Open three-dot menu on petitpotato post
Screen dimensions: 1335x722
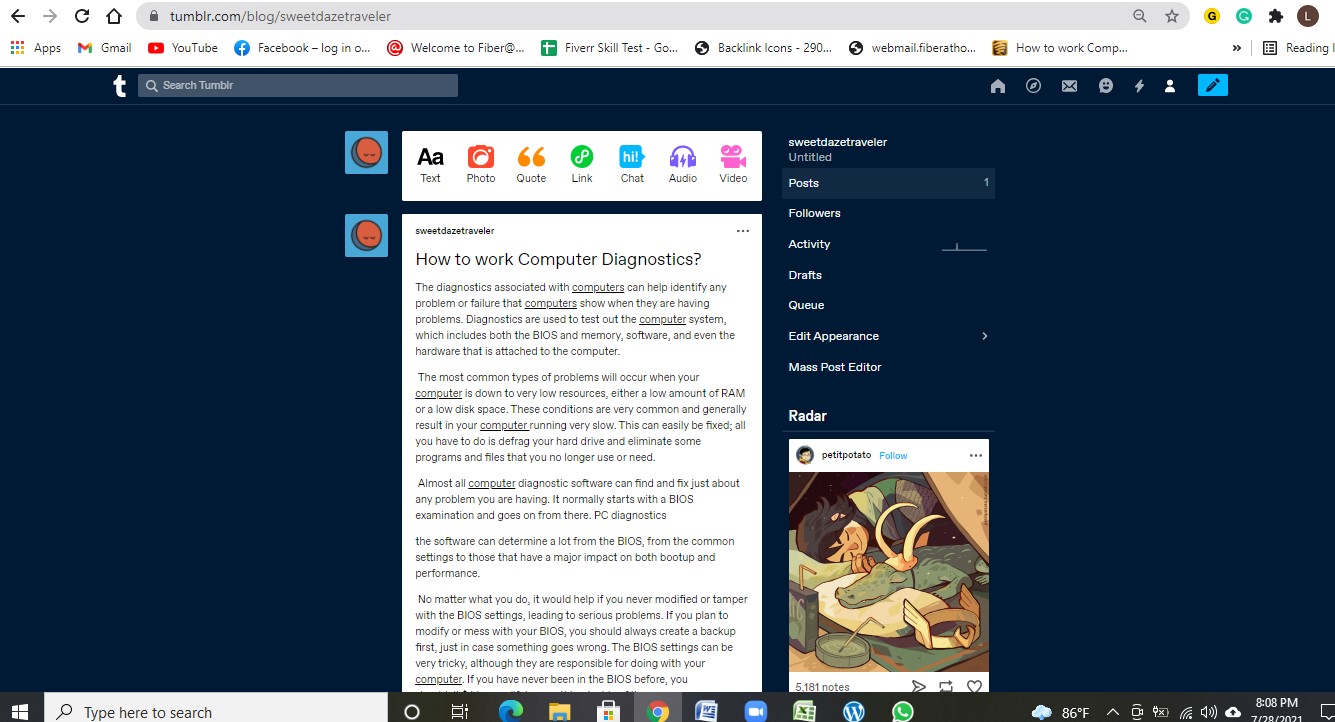coord(975,455)
